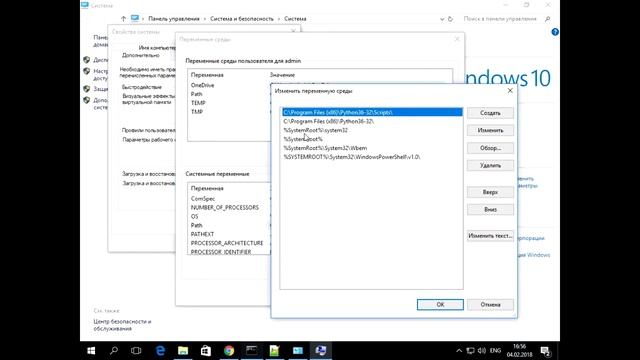The image size is (640, 360).
Task: Click Переменная column header in user variables
Action: [207, 75]
